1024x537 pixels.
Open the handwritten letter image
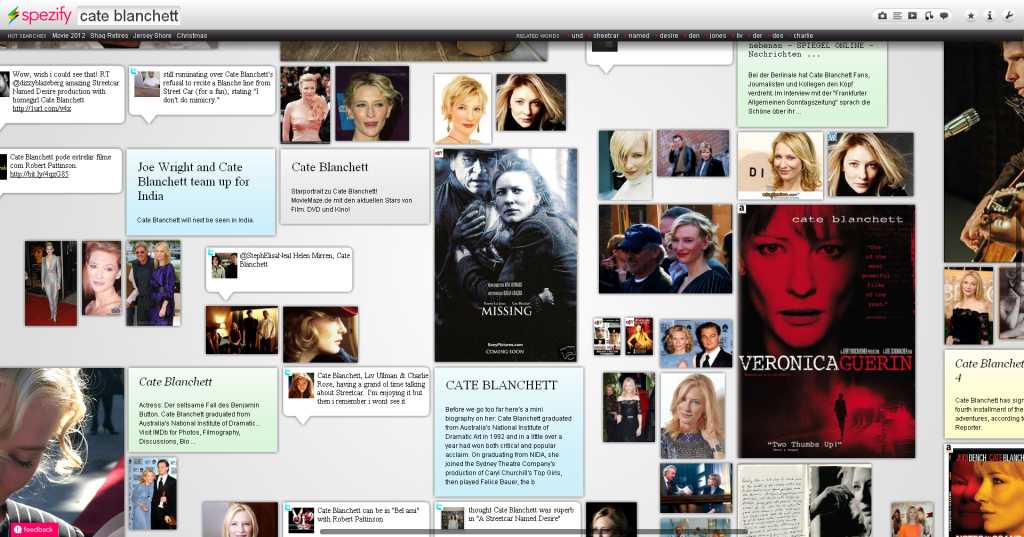(772, 500)
